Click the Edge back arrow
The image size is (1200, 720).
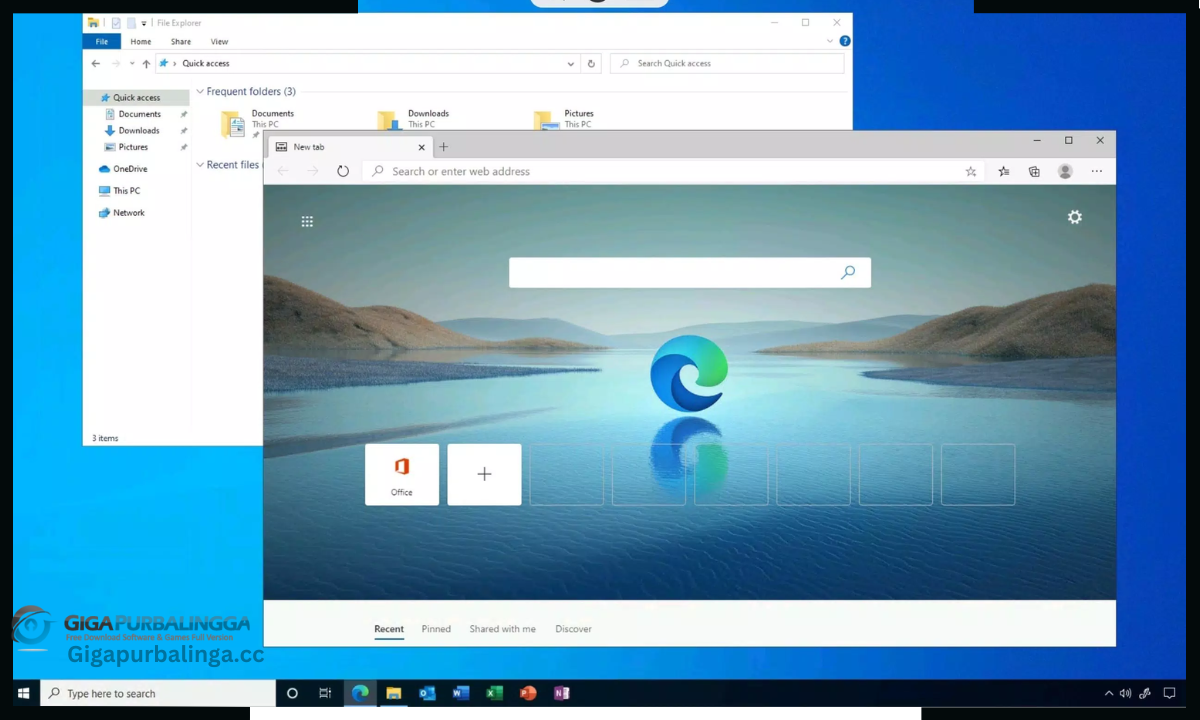pos(283,172)
